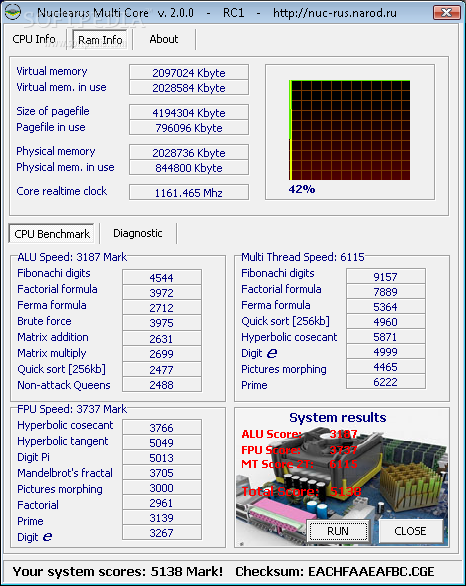Select the Ram Info tab
466x586 pixels.
(100, 40)
